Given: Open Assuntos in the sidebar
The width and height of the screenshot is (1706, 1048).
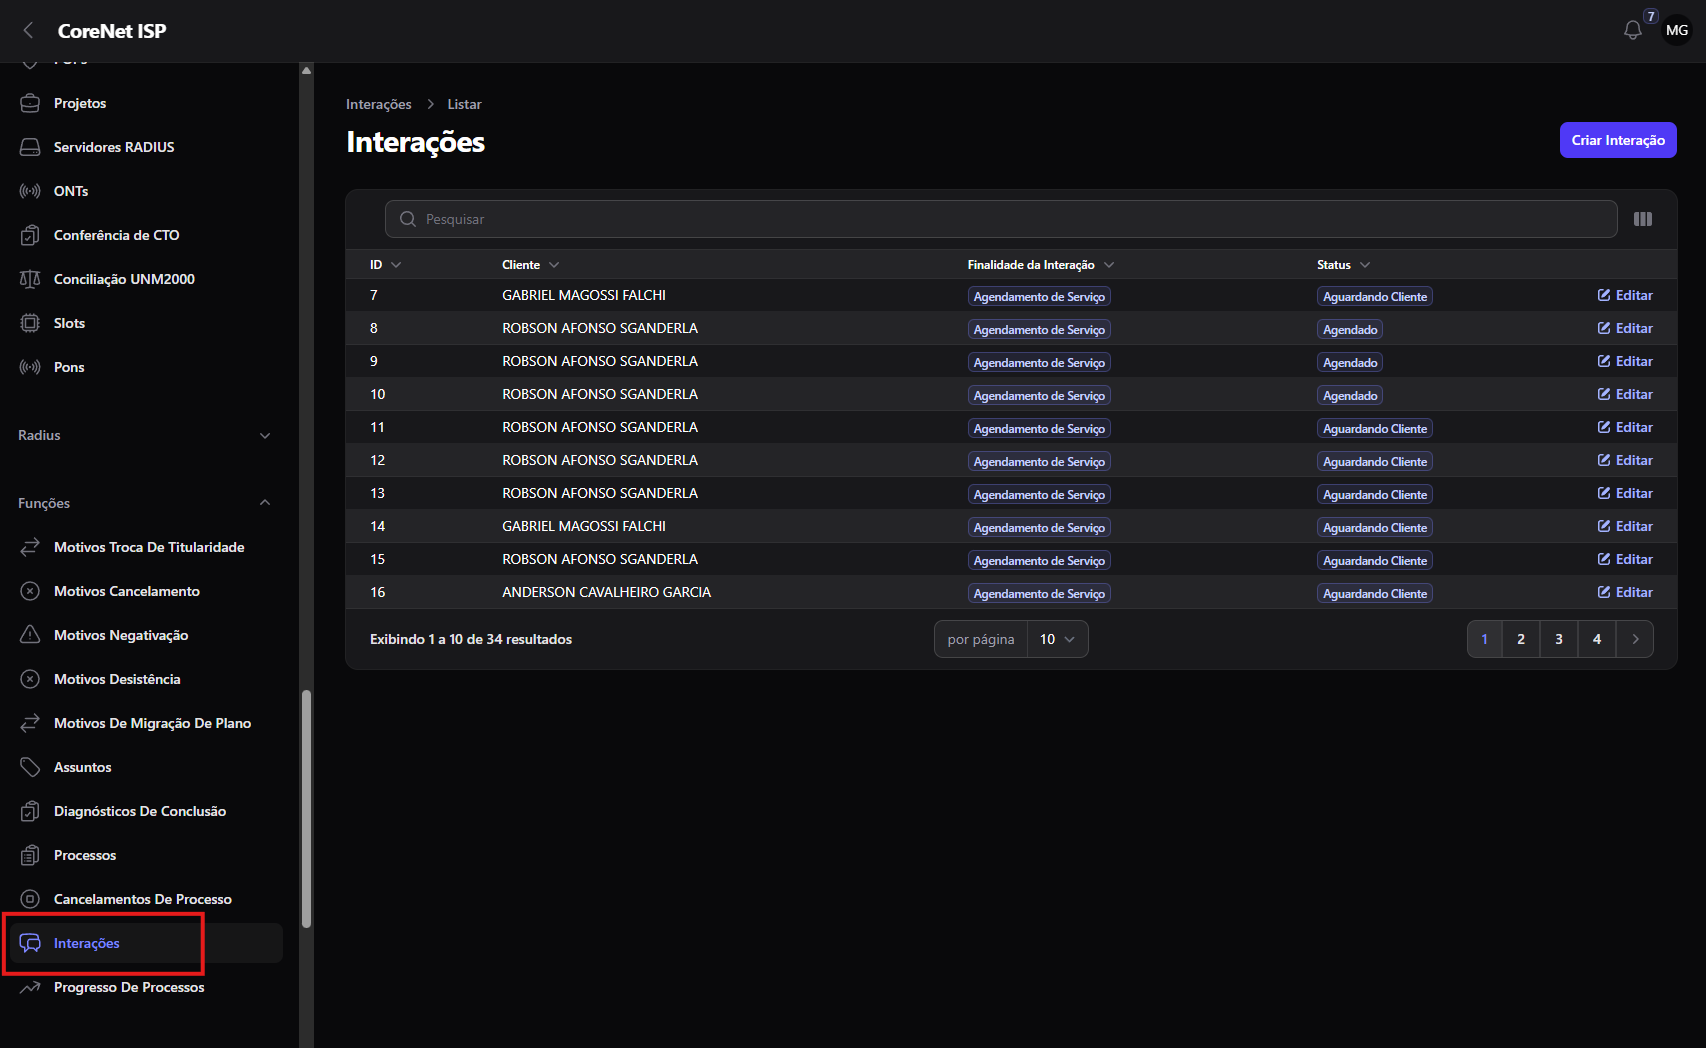Looking at the screenshot, I should coord(83,767).
